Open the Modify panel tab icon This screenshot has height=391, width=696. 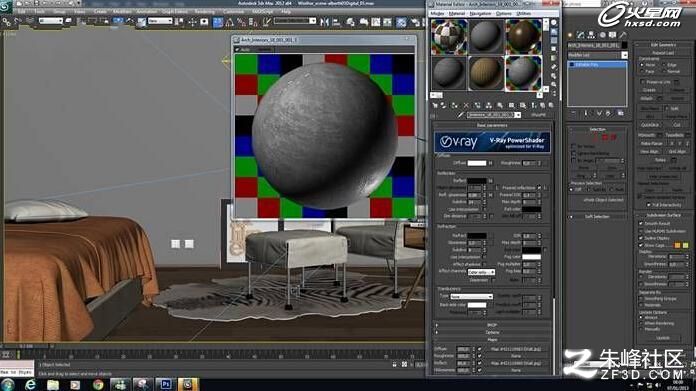pos(581,35)
